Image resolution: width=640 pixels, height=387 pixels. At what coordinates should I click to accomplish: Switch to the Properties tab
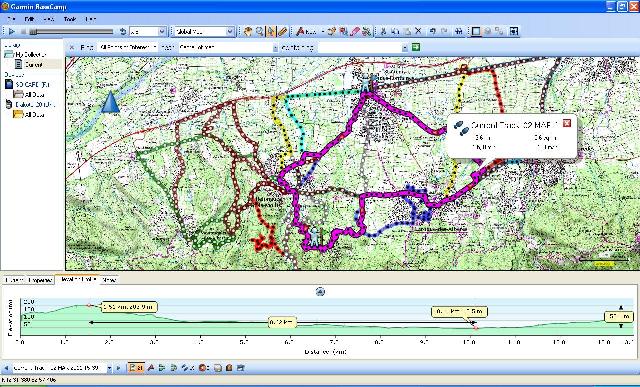40,280
